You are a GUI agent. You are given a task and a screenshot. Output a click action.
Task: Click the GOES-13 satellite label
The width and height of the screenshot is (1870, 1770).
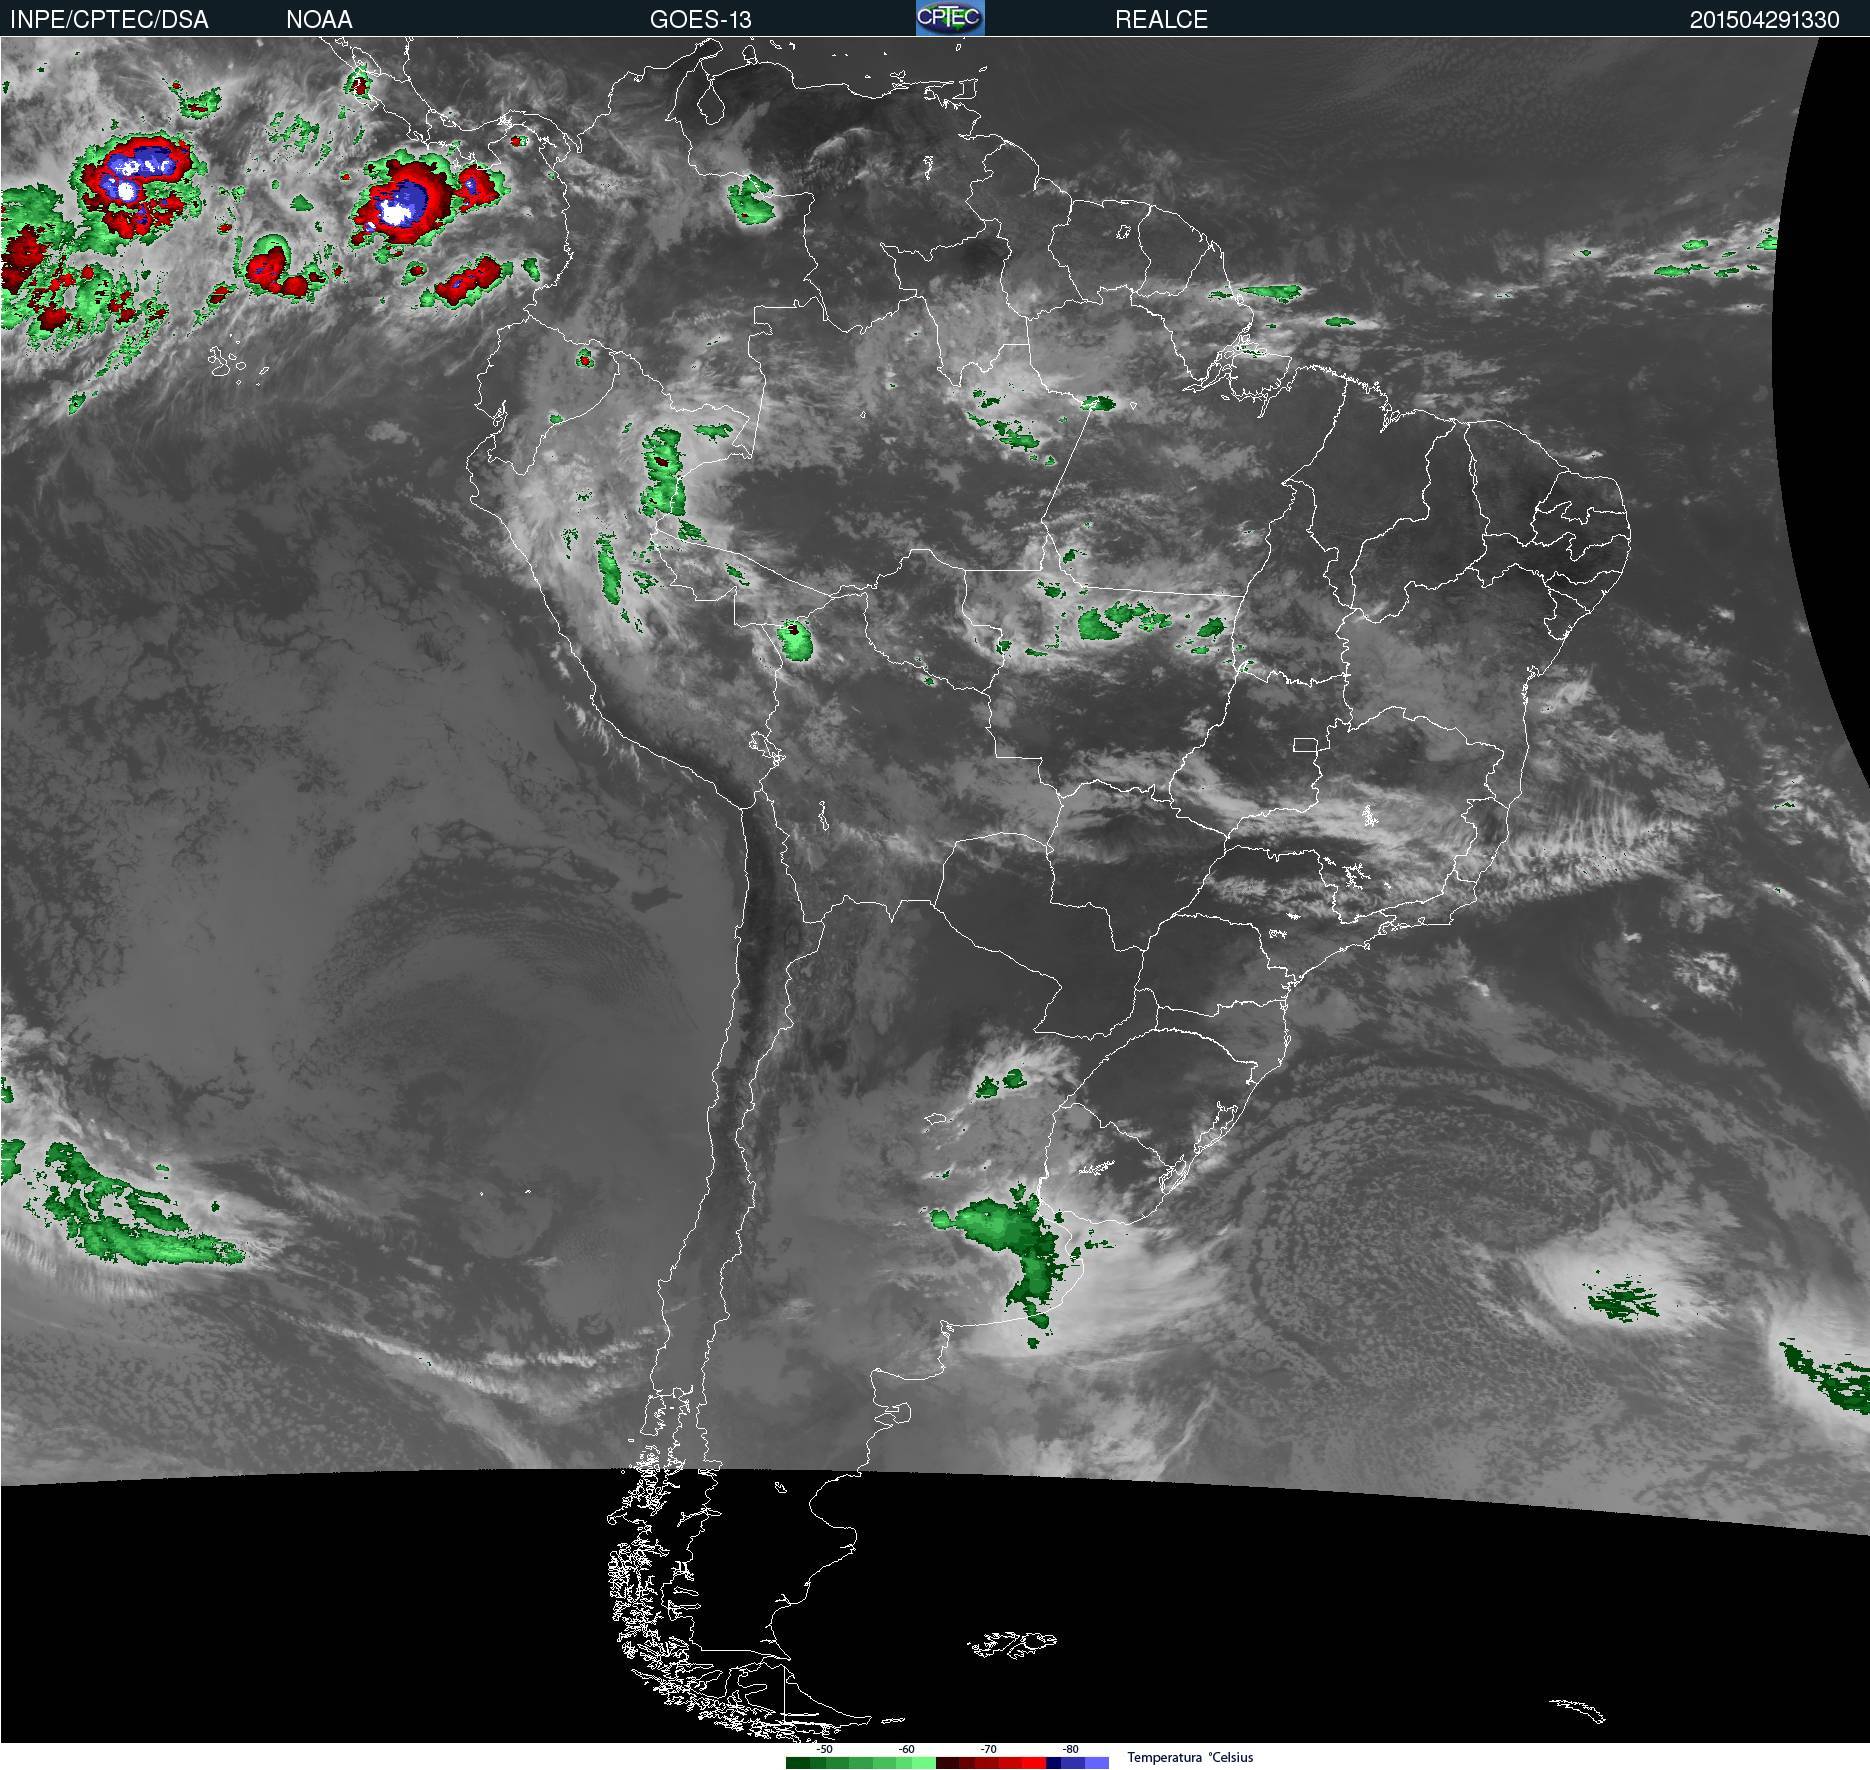point(700,19)
